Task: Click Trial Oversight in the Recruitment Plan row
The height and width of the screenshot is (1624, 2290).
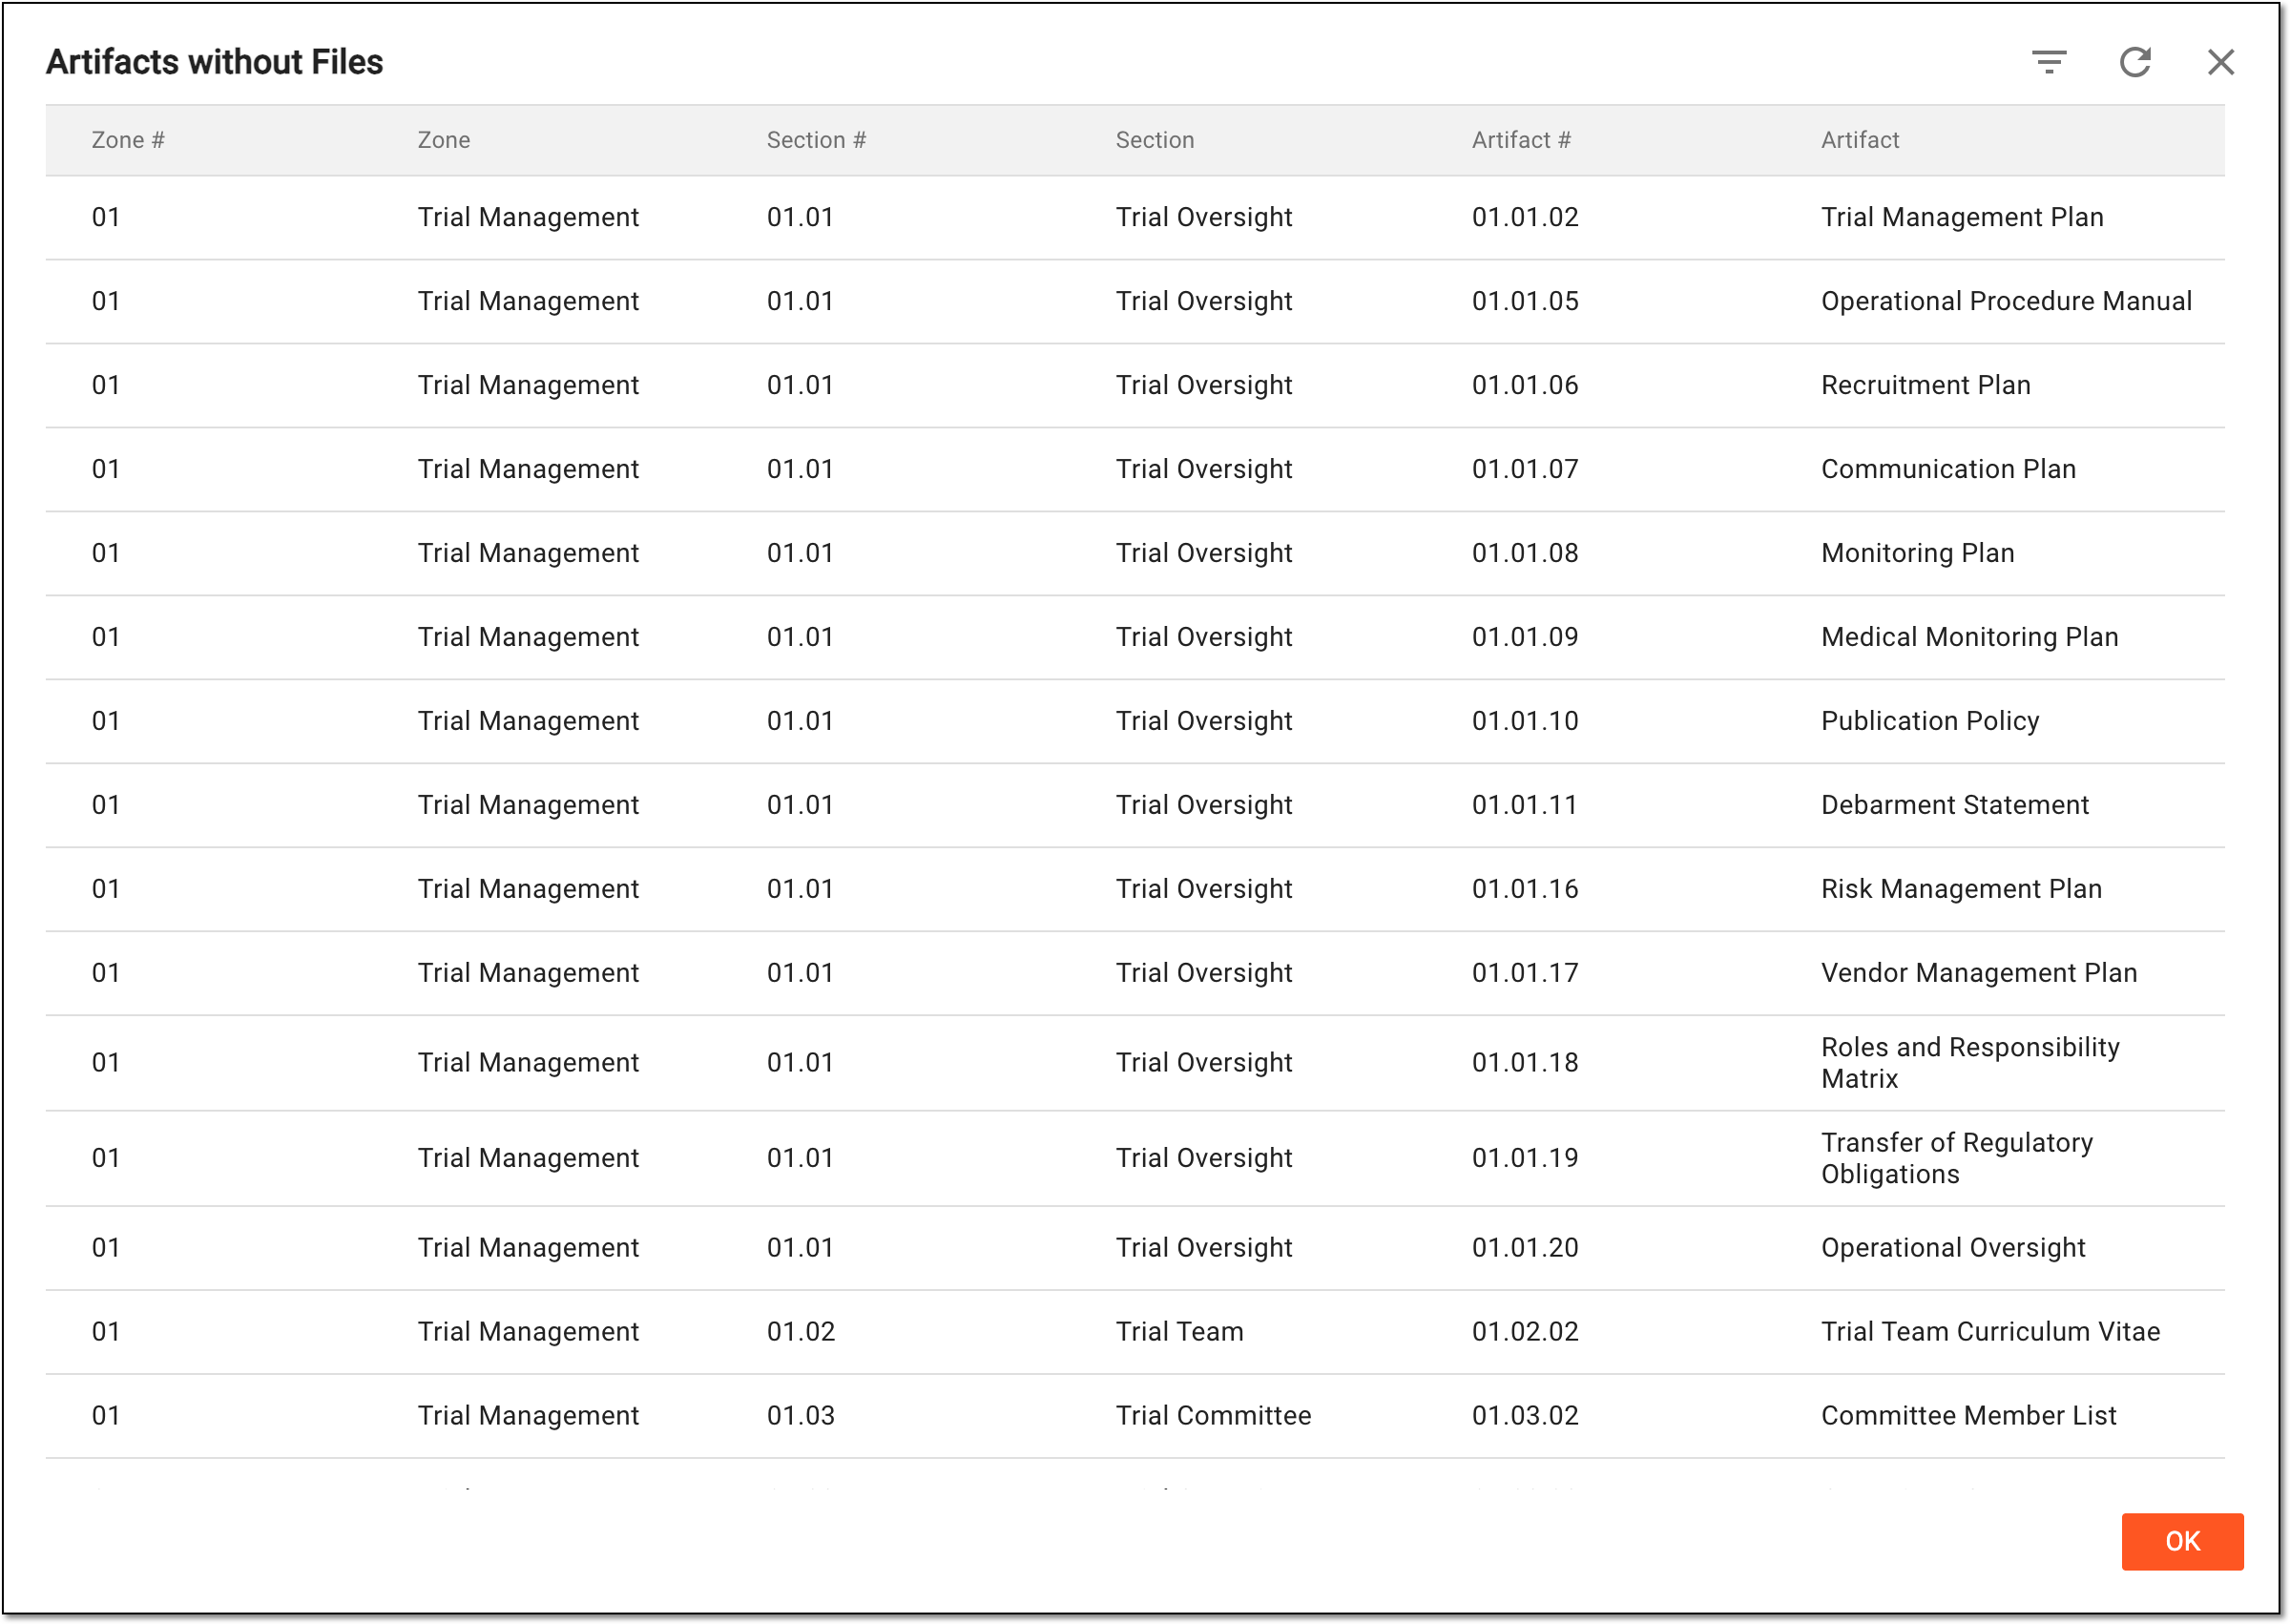Action: point(1204,385)
